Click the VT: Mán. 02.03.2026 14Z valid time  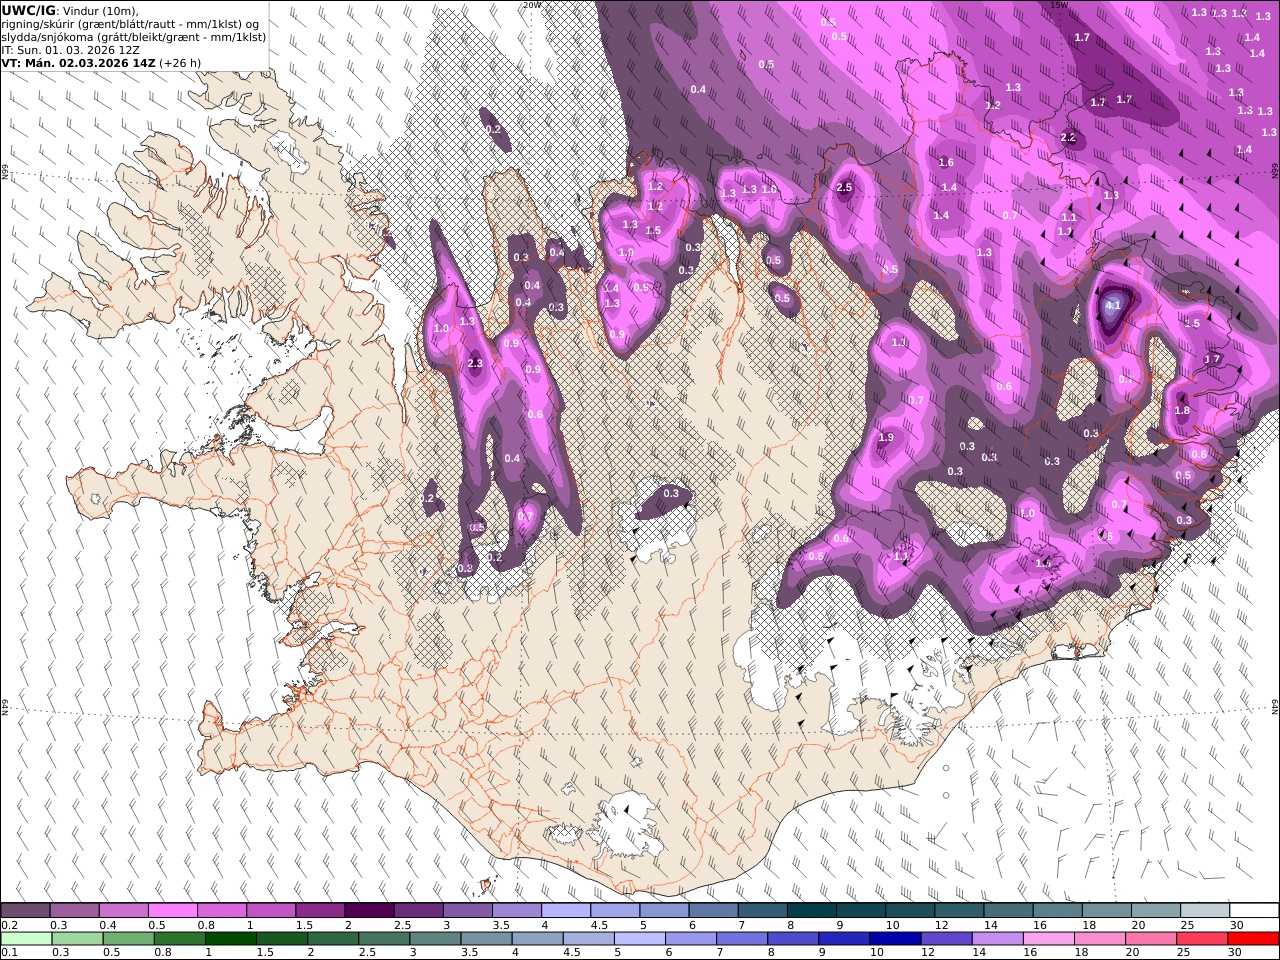(101, 62)
